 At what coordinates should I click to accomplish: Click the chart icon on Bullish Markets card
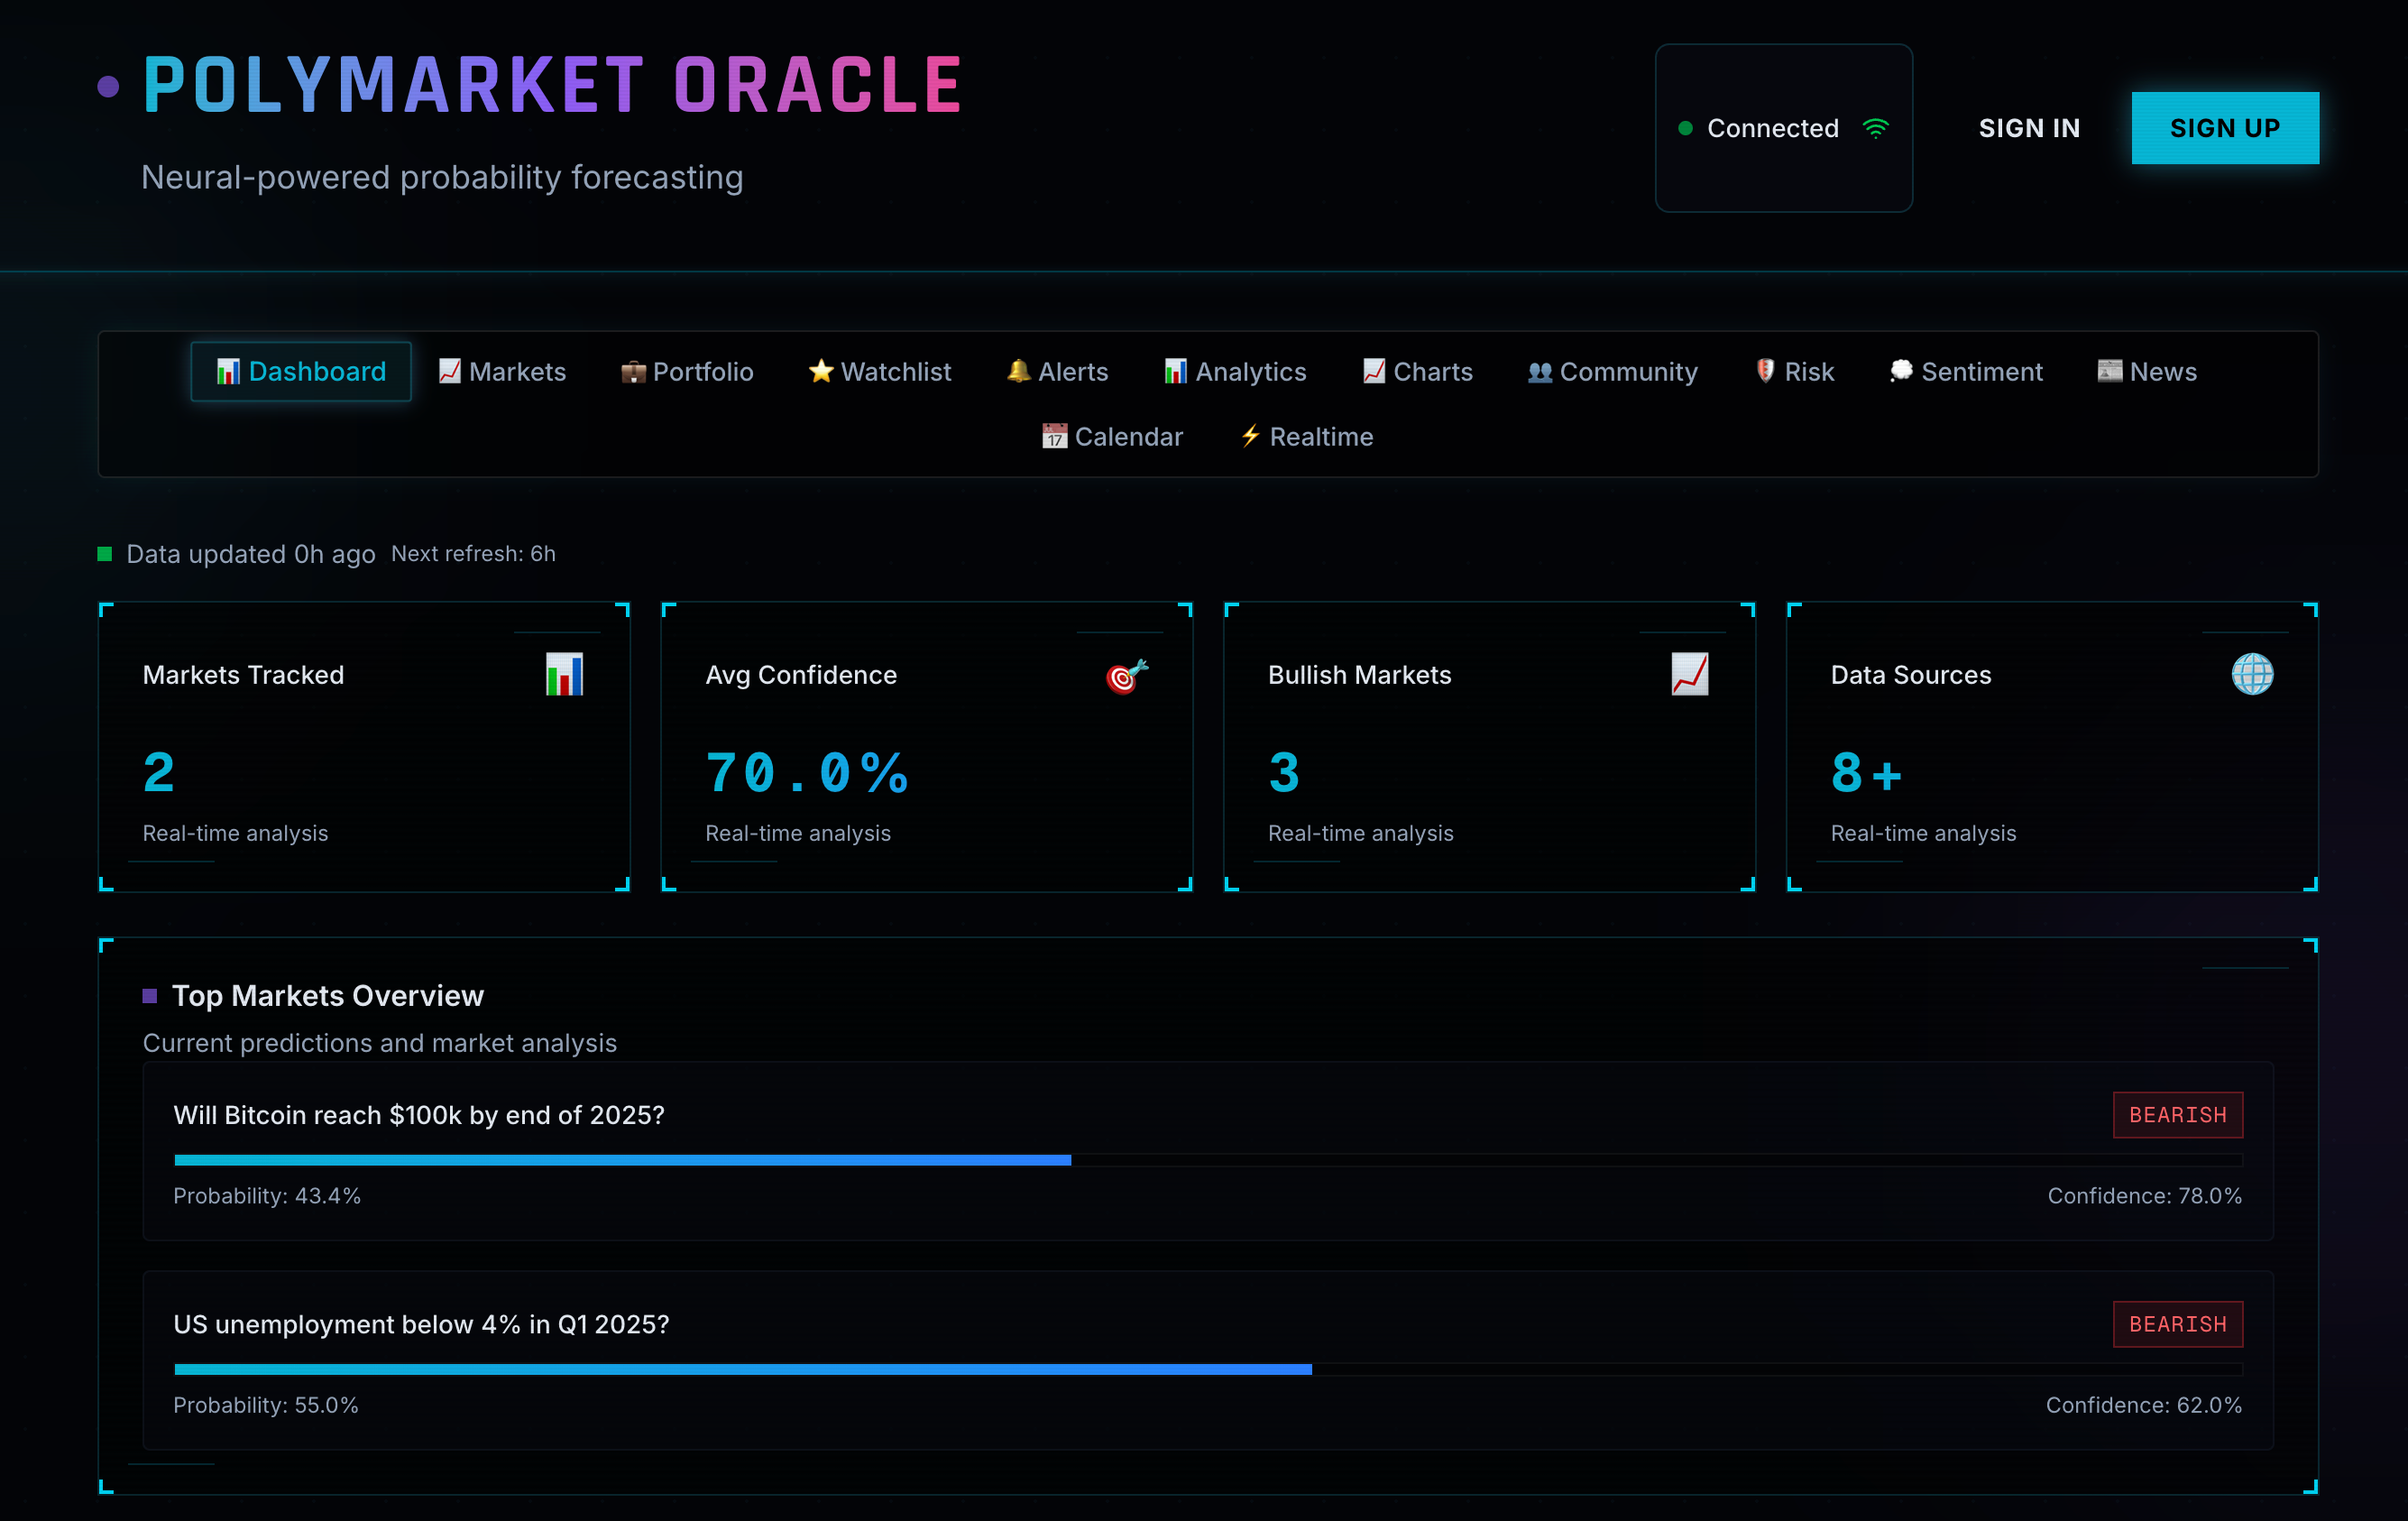point(1688,674)
